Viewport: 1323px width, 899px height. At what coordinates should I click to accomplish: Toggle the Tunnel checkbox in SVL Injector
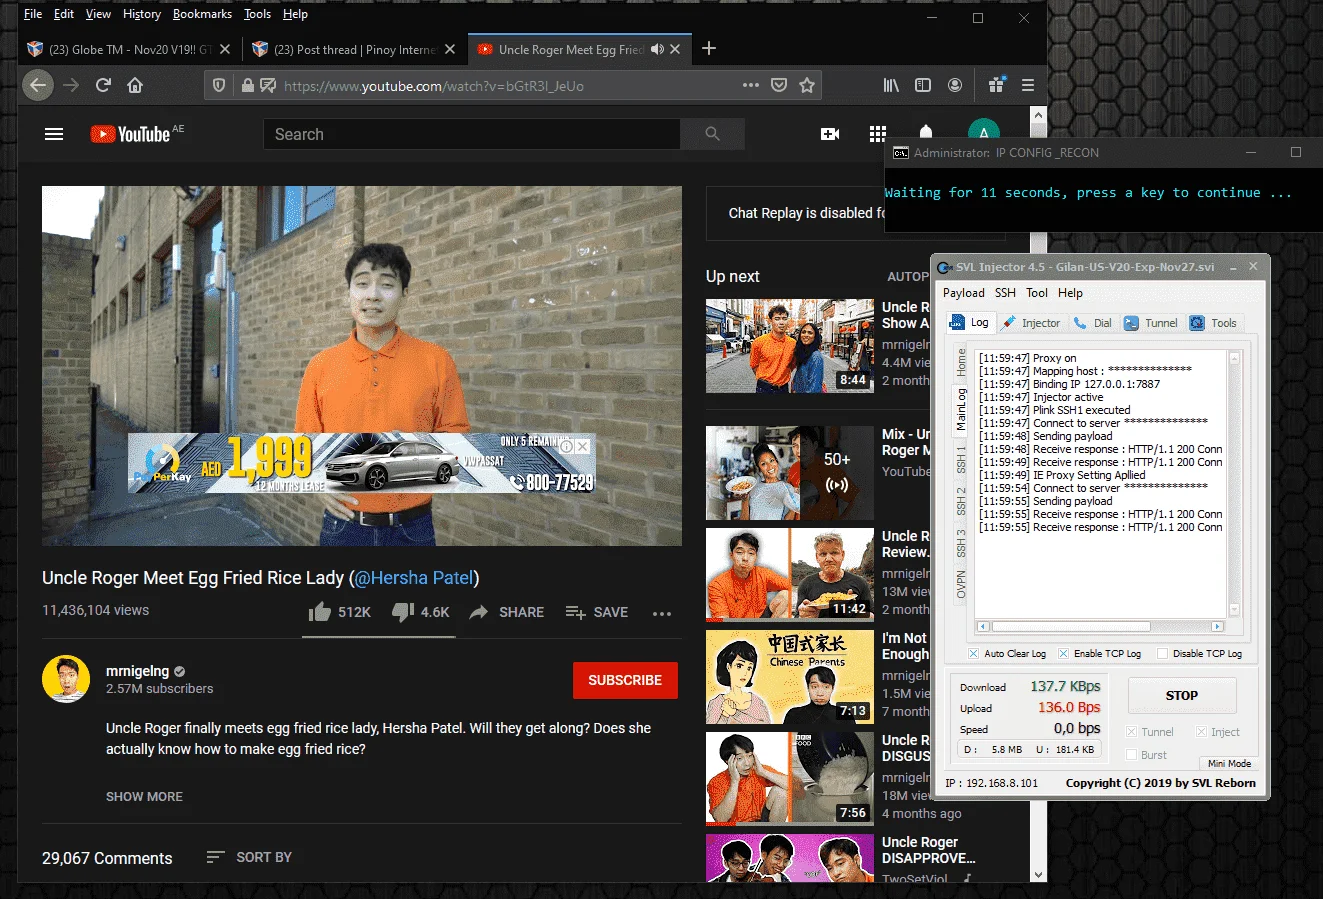[1132, 732]
